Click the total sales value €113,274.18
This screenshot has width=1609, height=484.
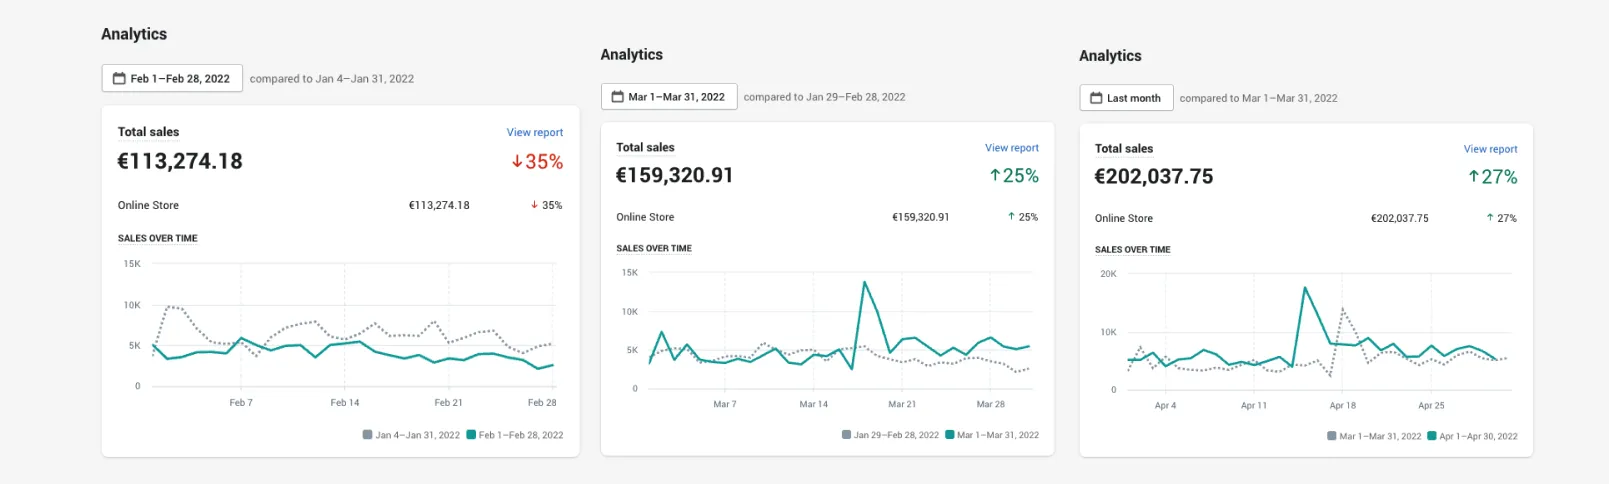180,161
